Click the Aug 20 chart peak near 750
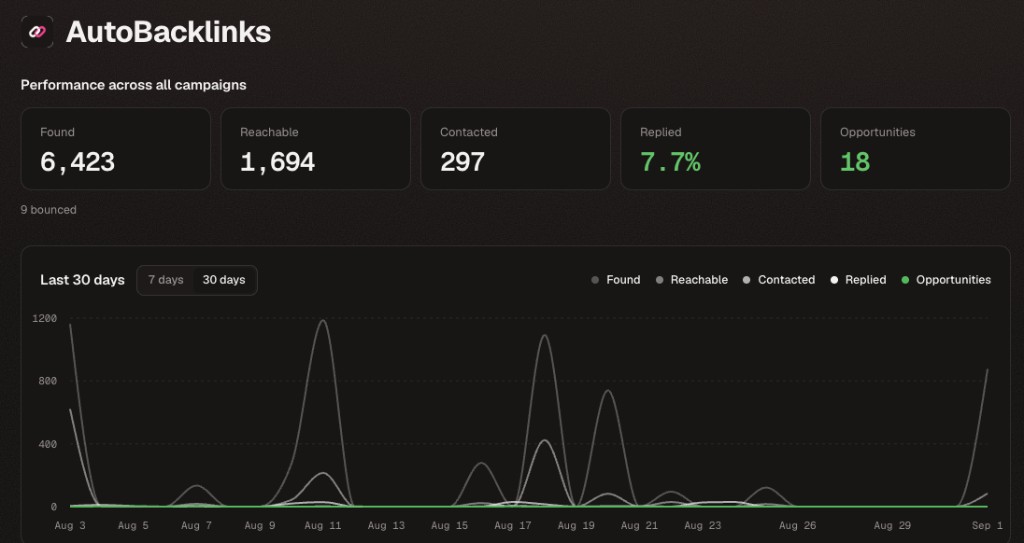1024x543 pixels. pyautogui.click(x=607, y=391)
